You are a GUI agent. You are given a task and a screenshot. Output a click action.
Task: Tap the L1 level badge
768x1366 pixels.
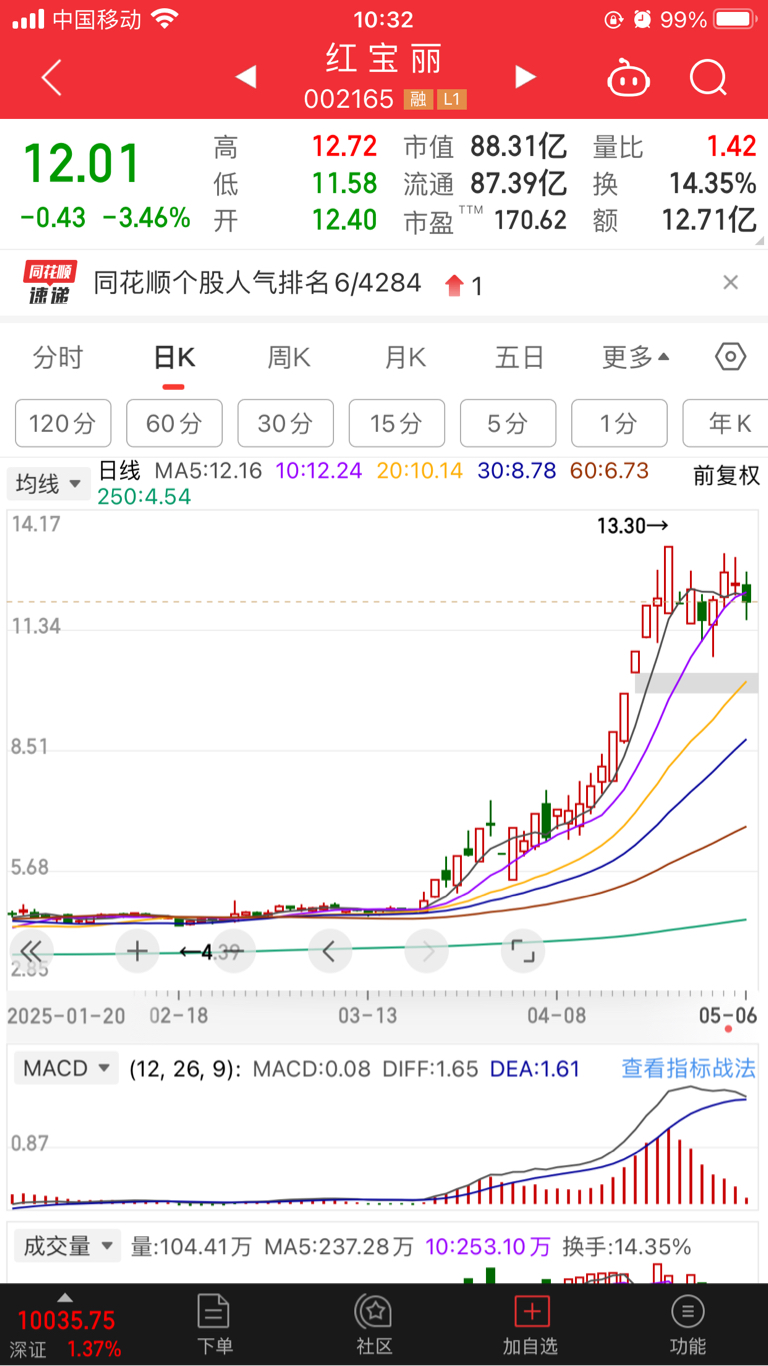point(452,100)
